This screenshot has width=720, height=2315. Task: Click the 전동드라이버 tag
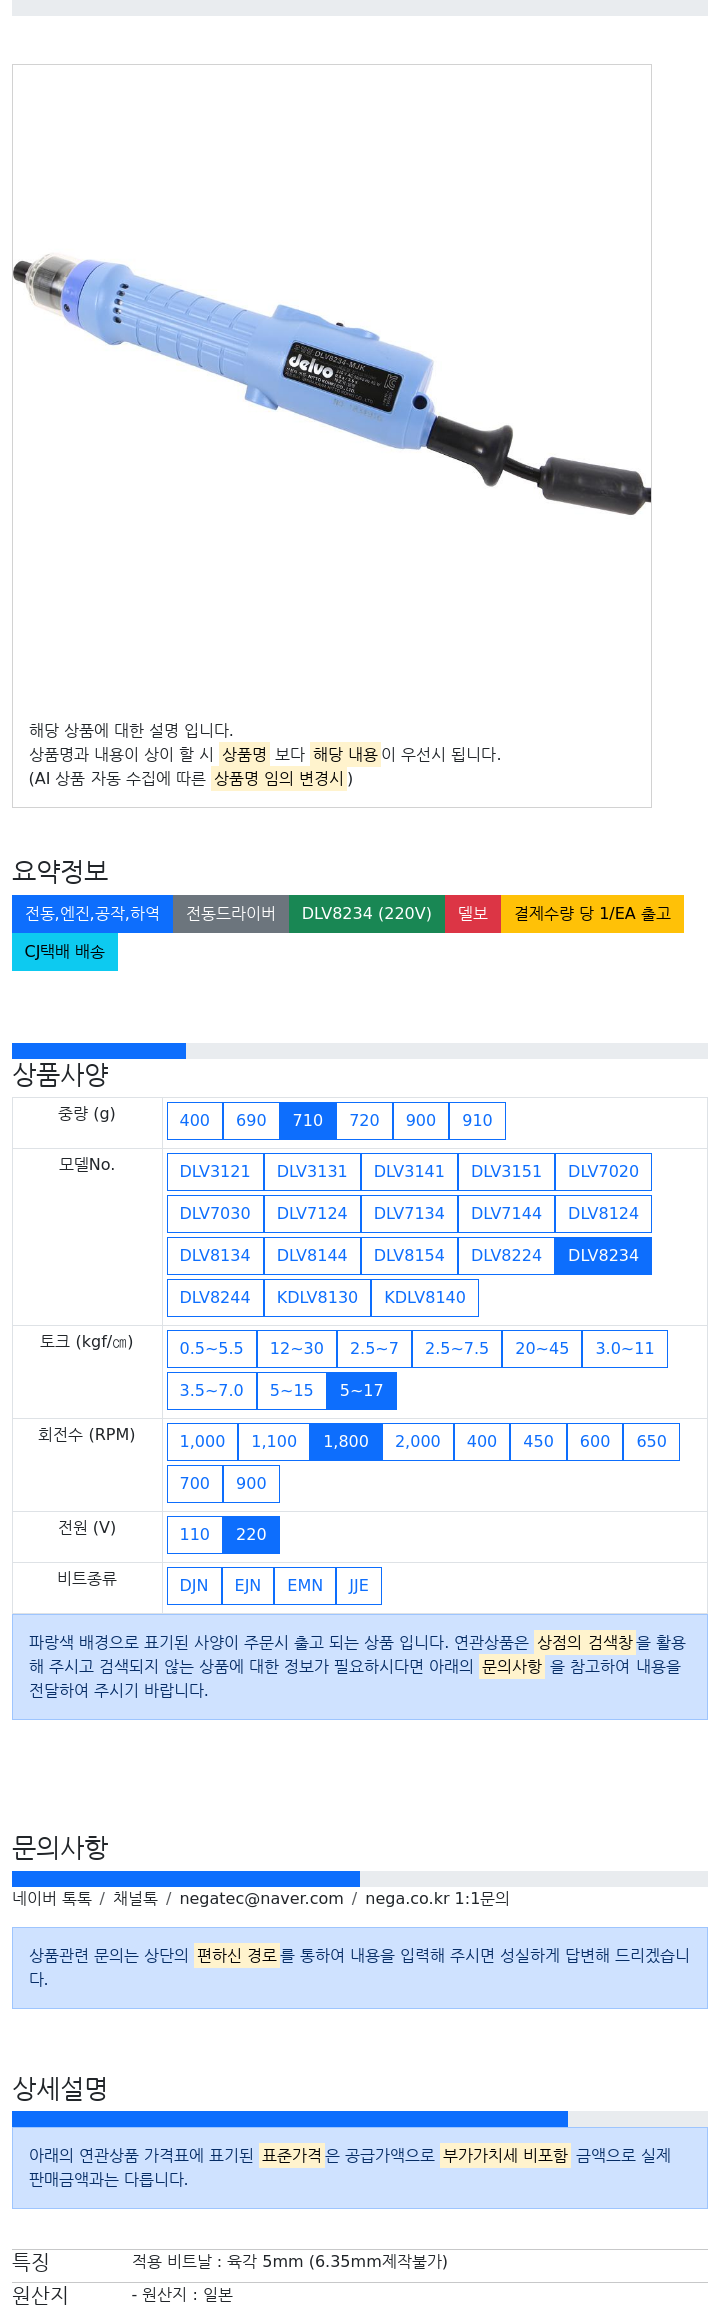231,914
